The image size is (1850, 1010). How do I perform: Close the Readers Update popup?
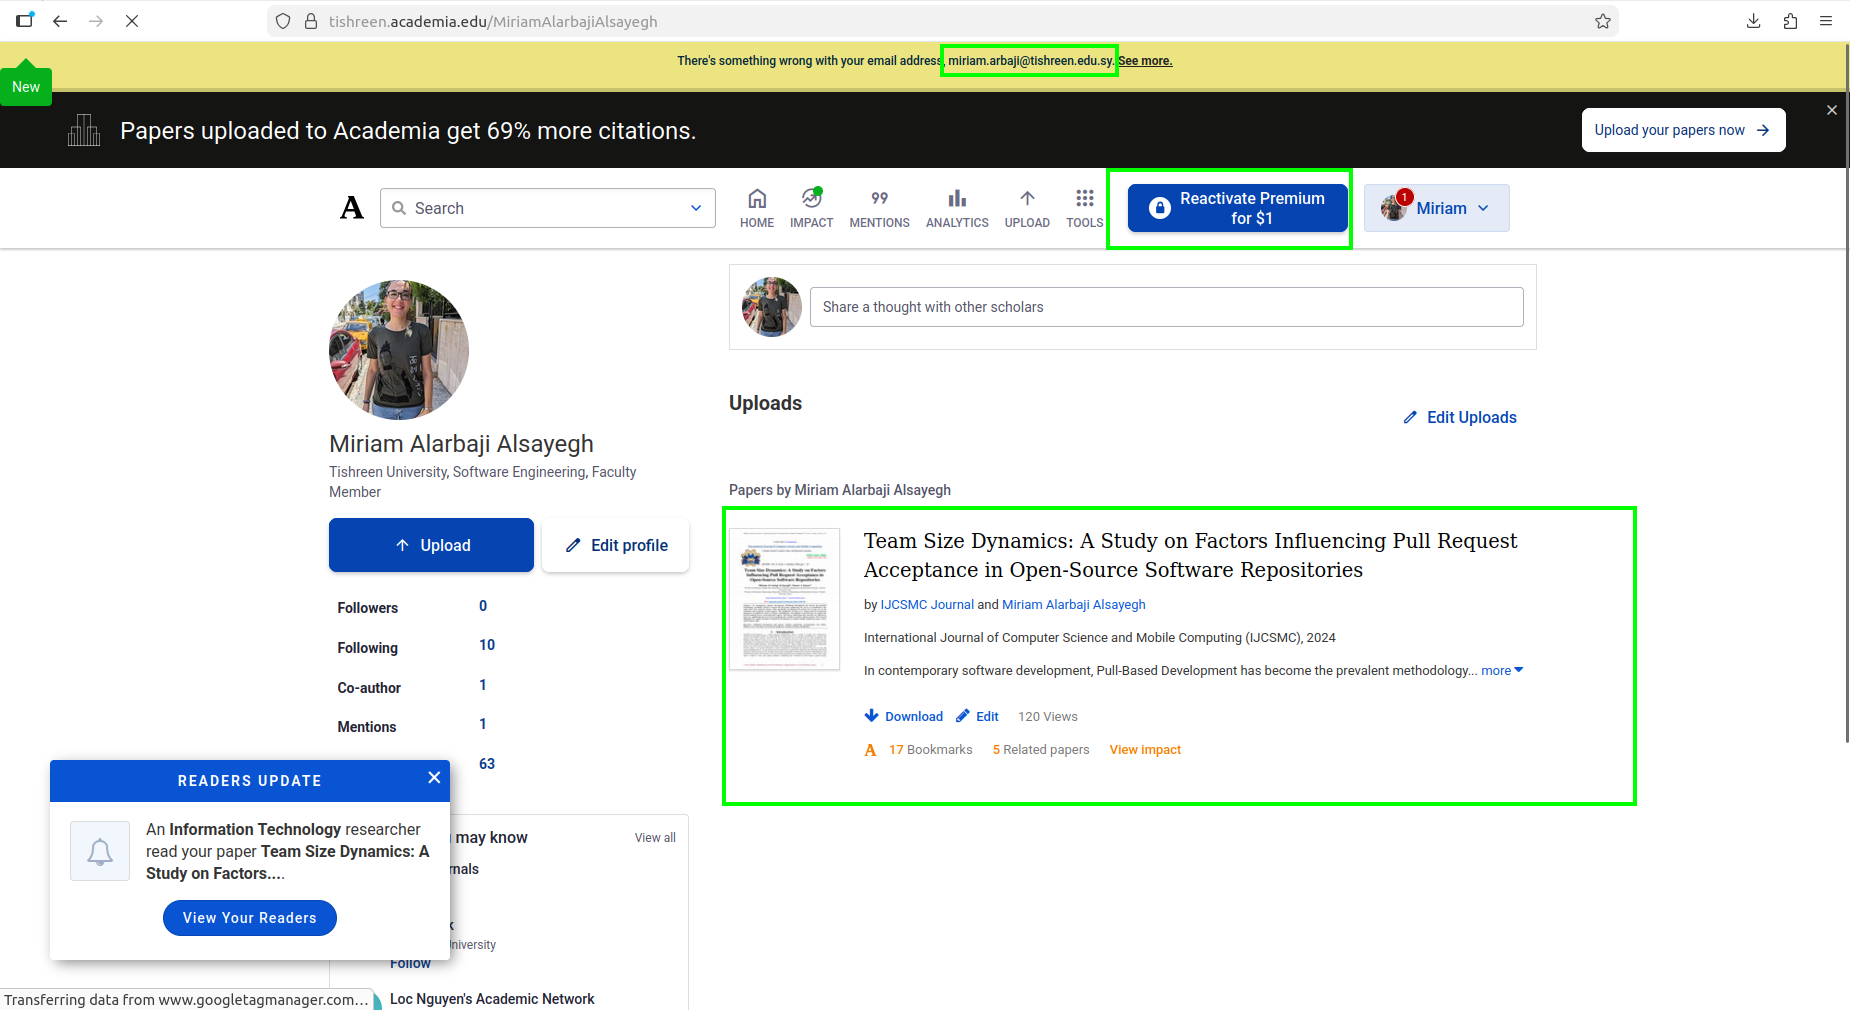(x=434, y=778)
